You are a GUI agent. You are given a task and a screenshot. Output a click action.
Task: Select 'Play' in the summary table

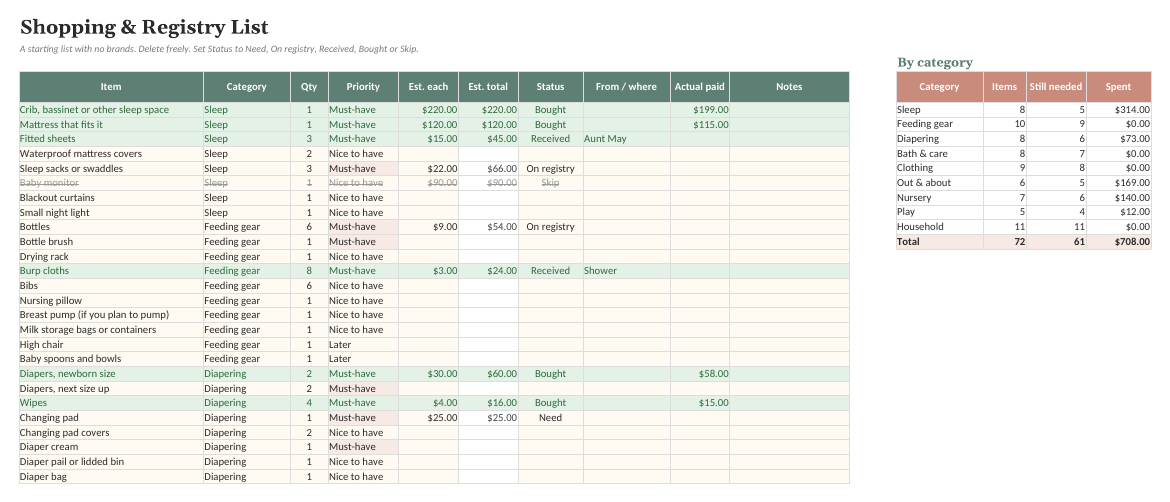(939, 212)
